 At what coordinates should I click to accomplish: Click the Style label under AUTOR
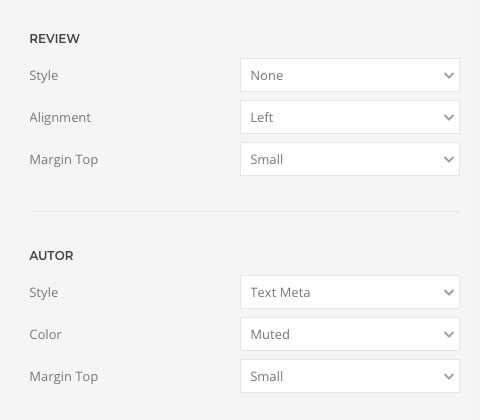44,293
